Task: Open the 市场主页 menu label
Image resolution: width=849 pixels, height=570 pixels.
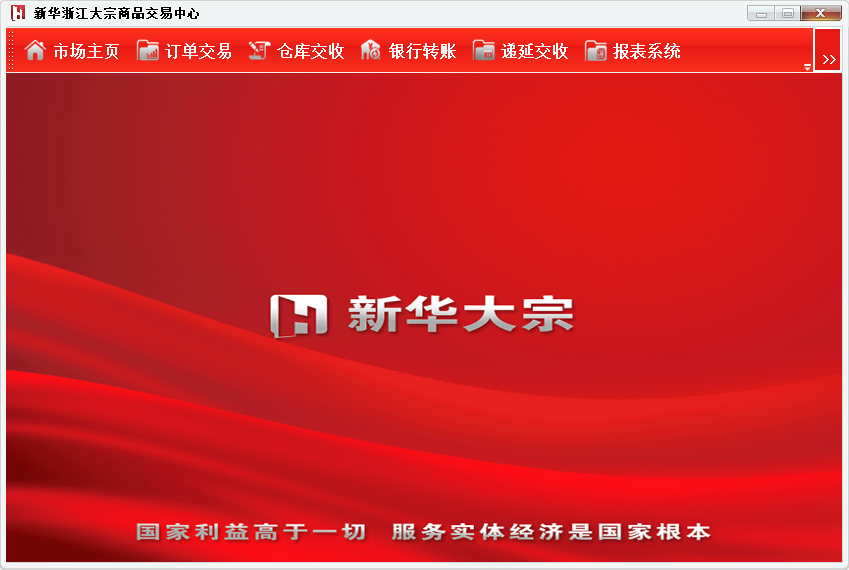Action: point(86,51)
